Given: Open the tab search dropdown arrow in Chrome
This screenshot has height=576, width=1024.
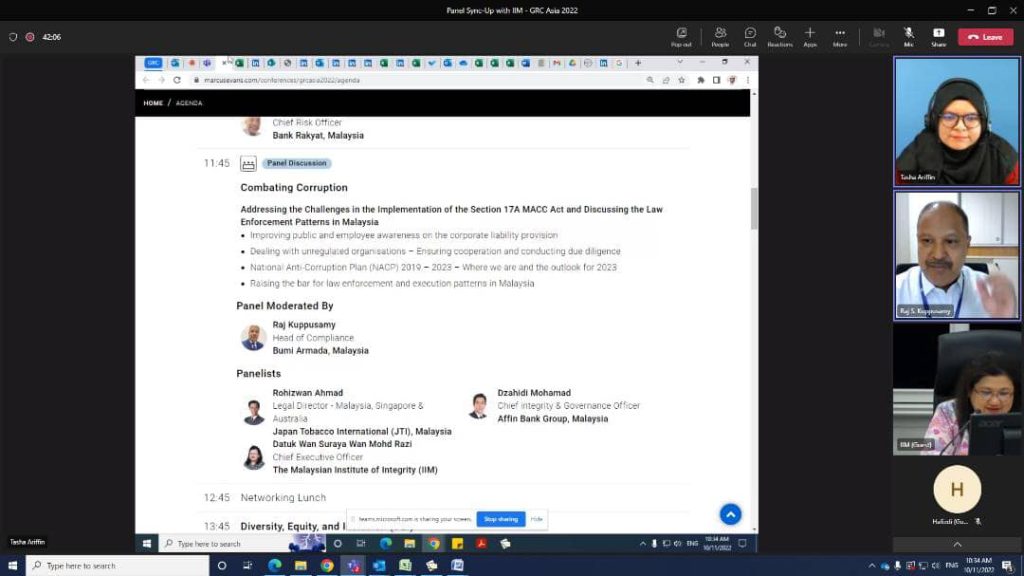Looking at the screenshot, I should [x=680, y=63].
